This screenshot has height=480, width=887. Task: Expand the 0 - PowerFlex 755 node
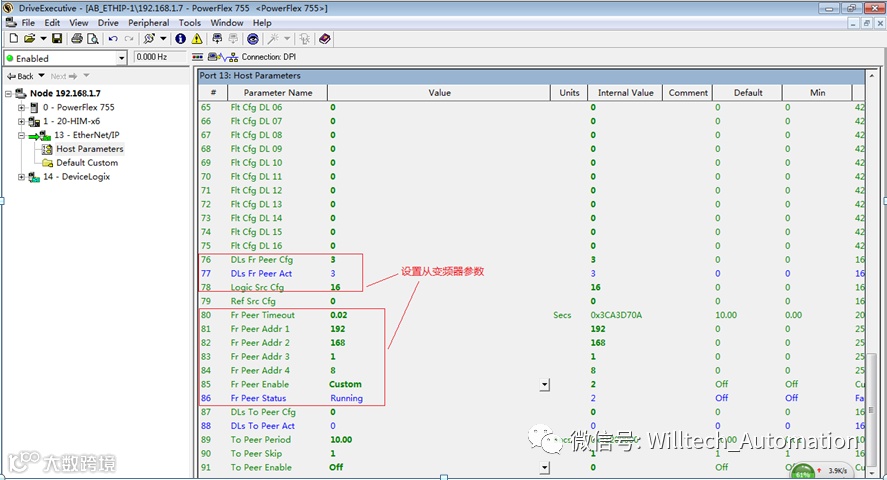(21, 107)
